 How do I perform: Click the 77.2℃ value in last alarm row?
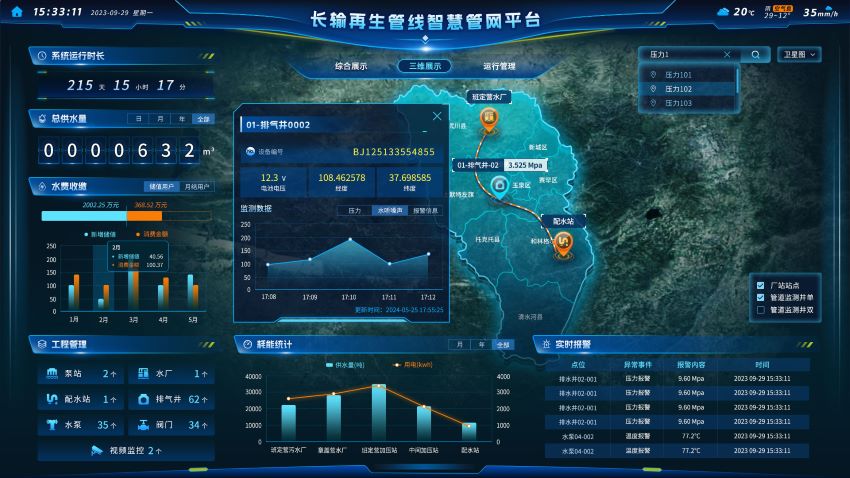pos(691,451)
